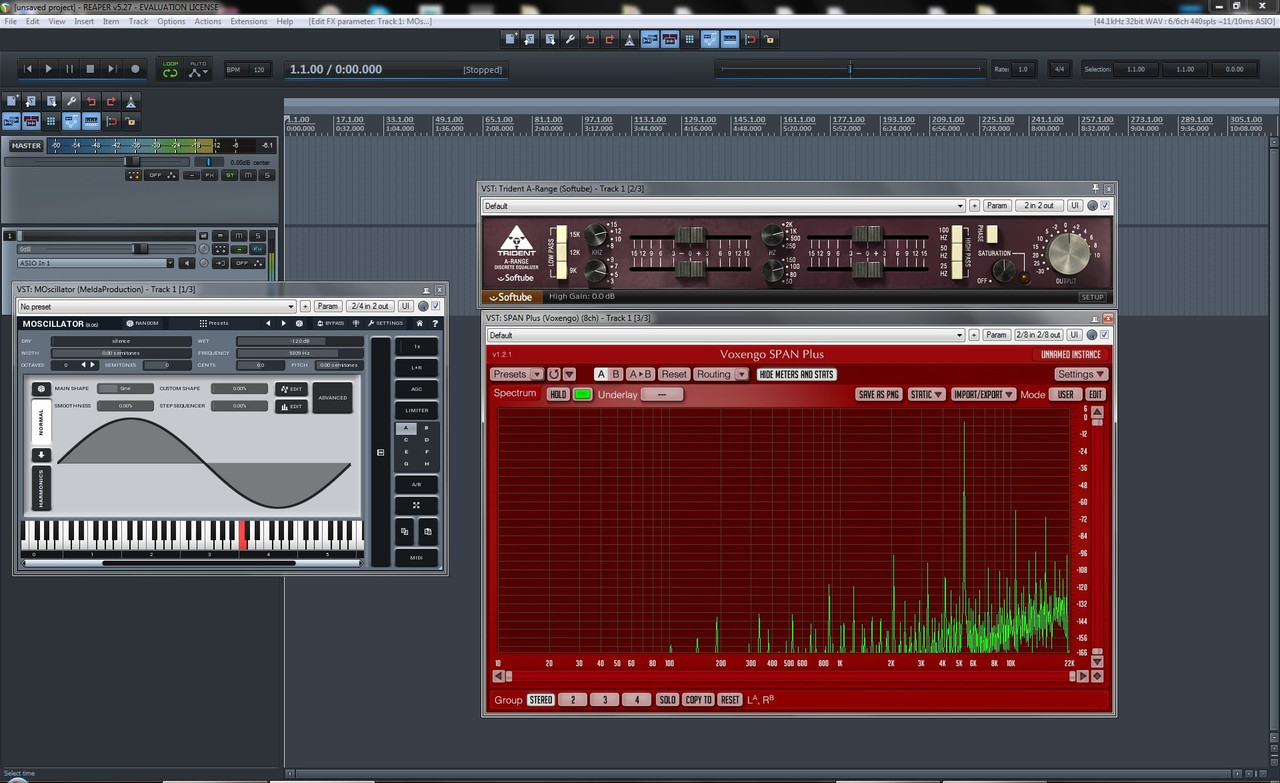
Task: Click the Undo icon in left toolbar
Action: (x=91, y=101)
